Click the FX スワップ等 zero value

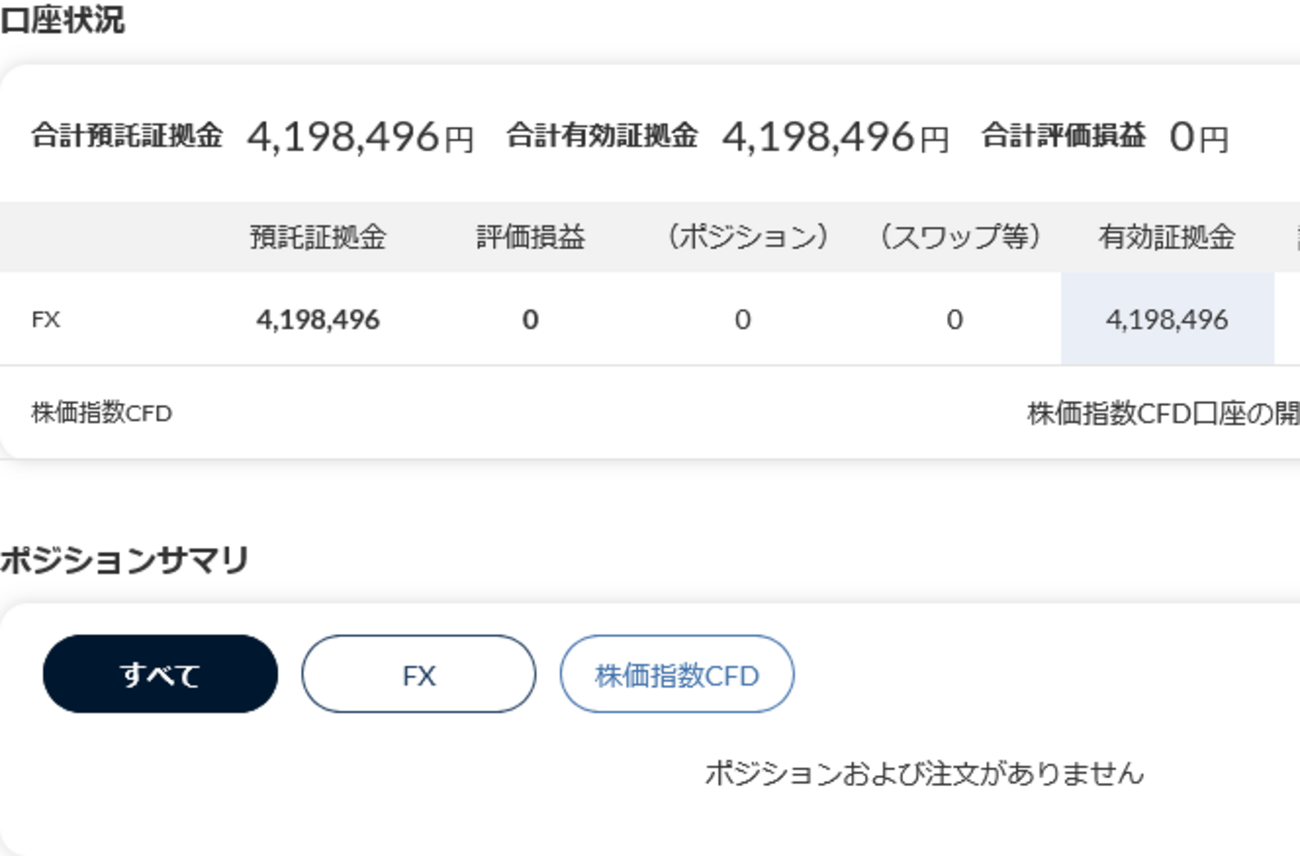pyautogui.click(x=955, y=320)
